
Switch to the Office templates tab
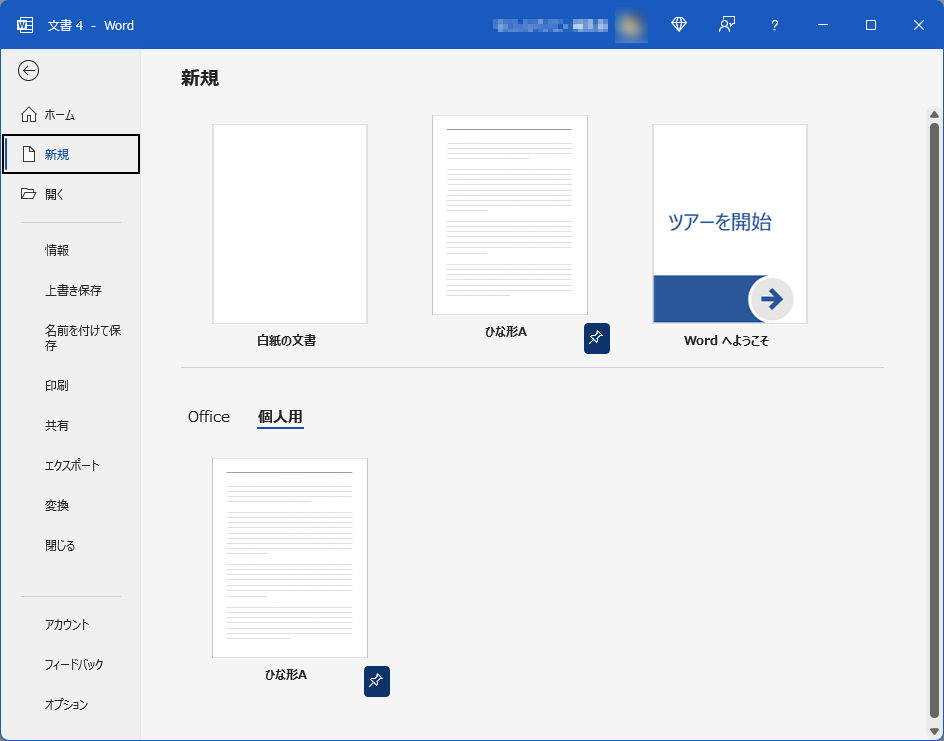208,417
